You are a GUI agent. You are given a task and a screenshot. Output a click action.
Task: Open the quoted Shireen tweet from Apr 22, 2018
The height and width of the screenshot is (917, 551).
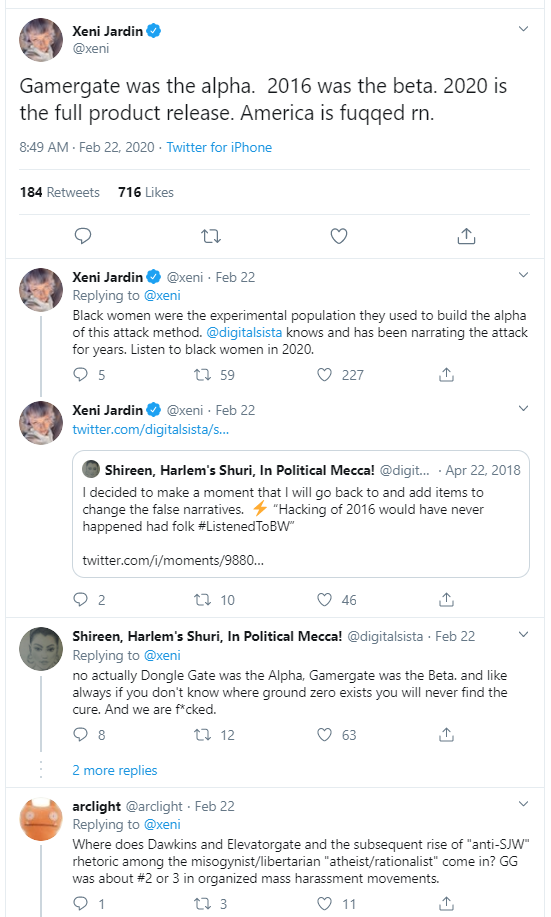[301, 514]
